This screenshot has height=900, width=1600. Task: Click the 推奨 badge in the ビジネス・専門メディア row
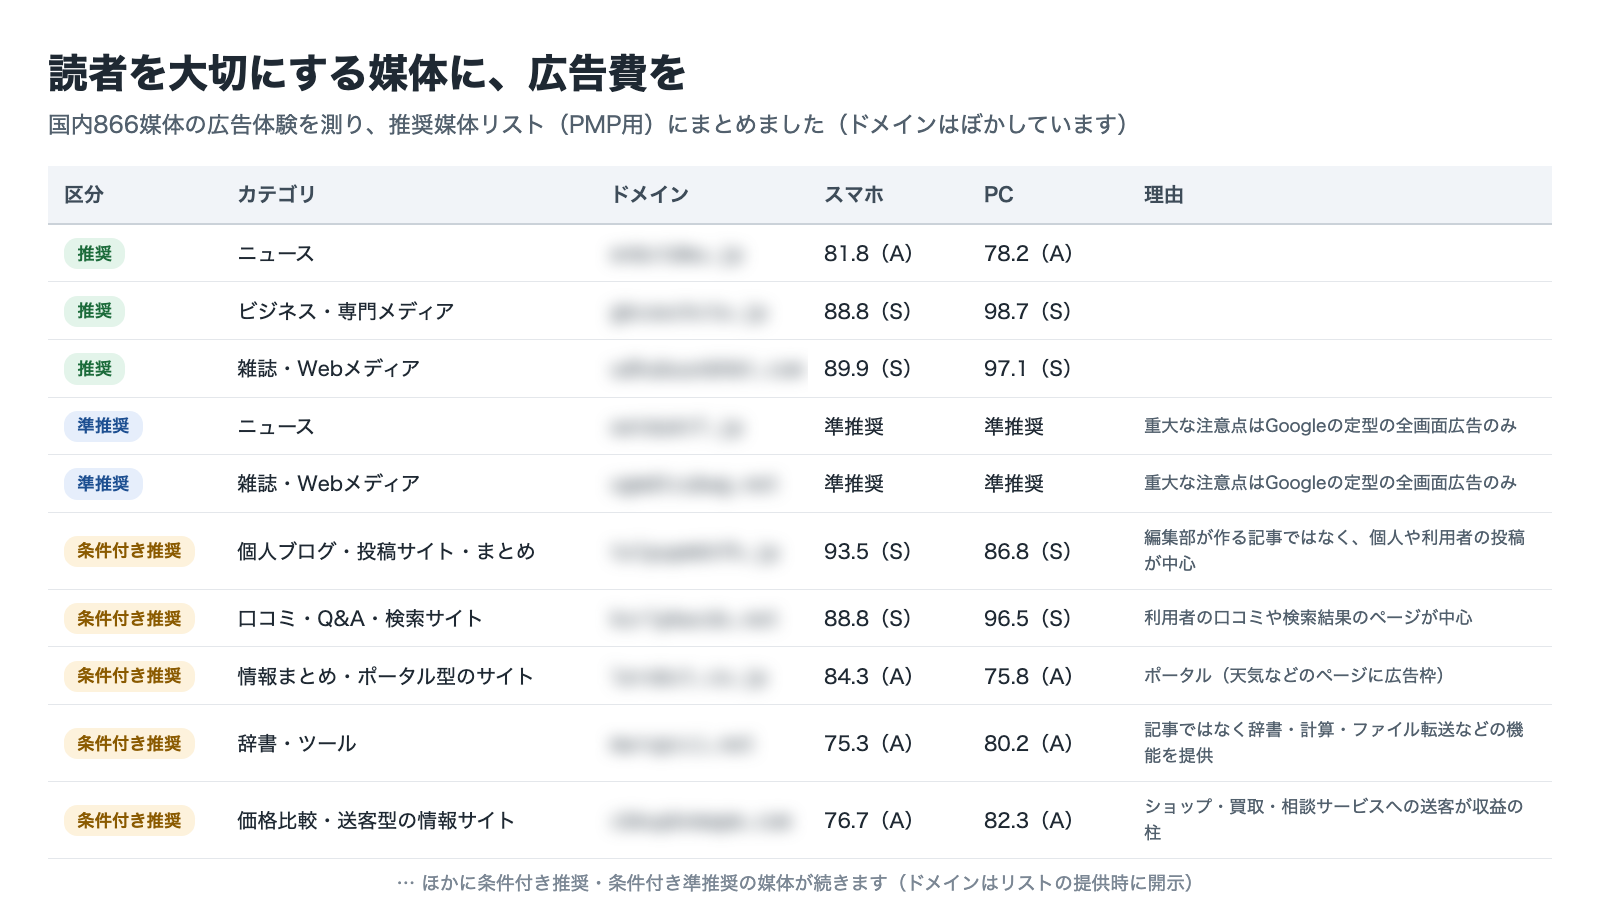(x=95, y=311)
